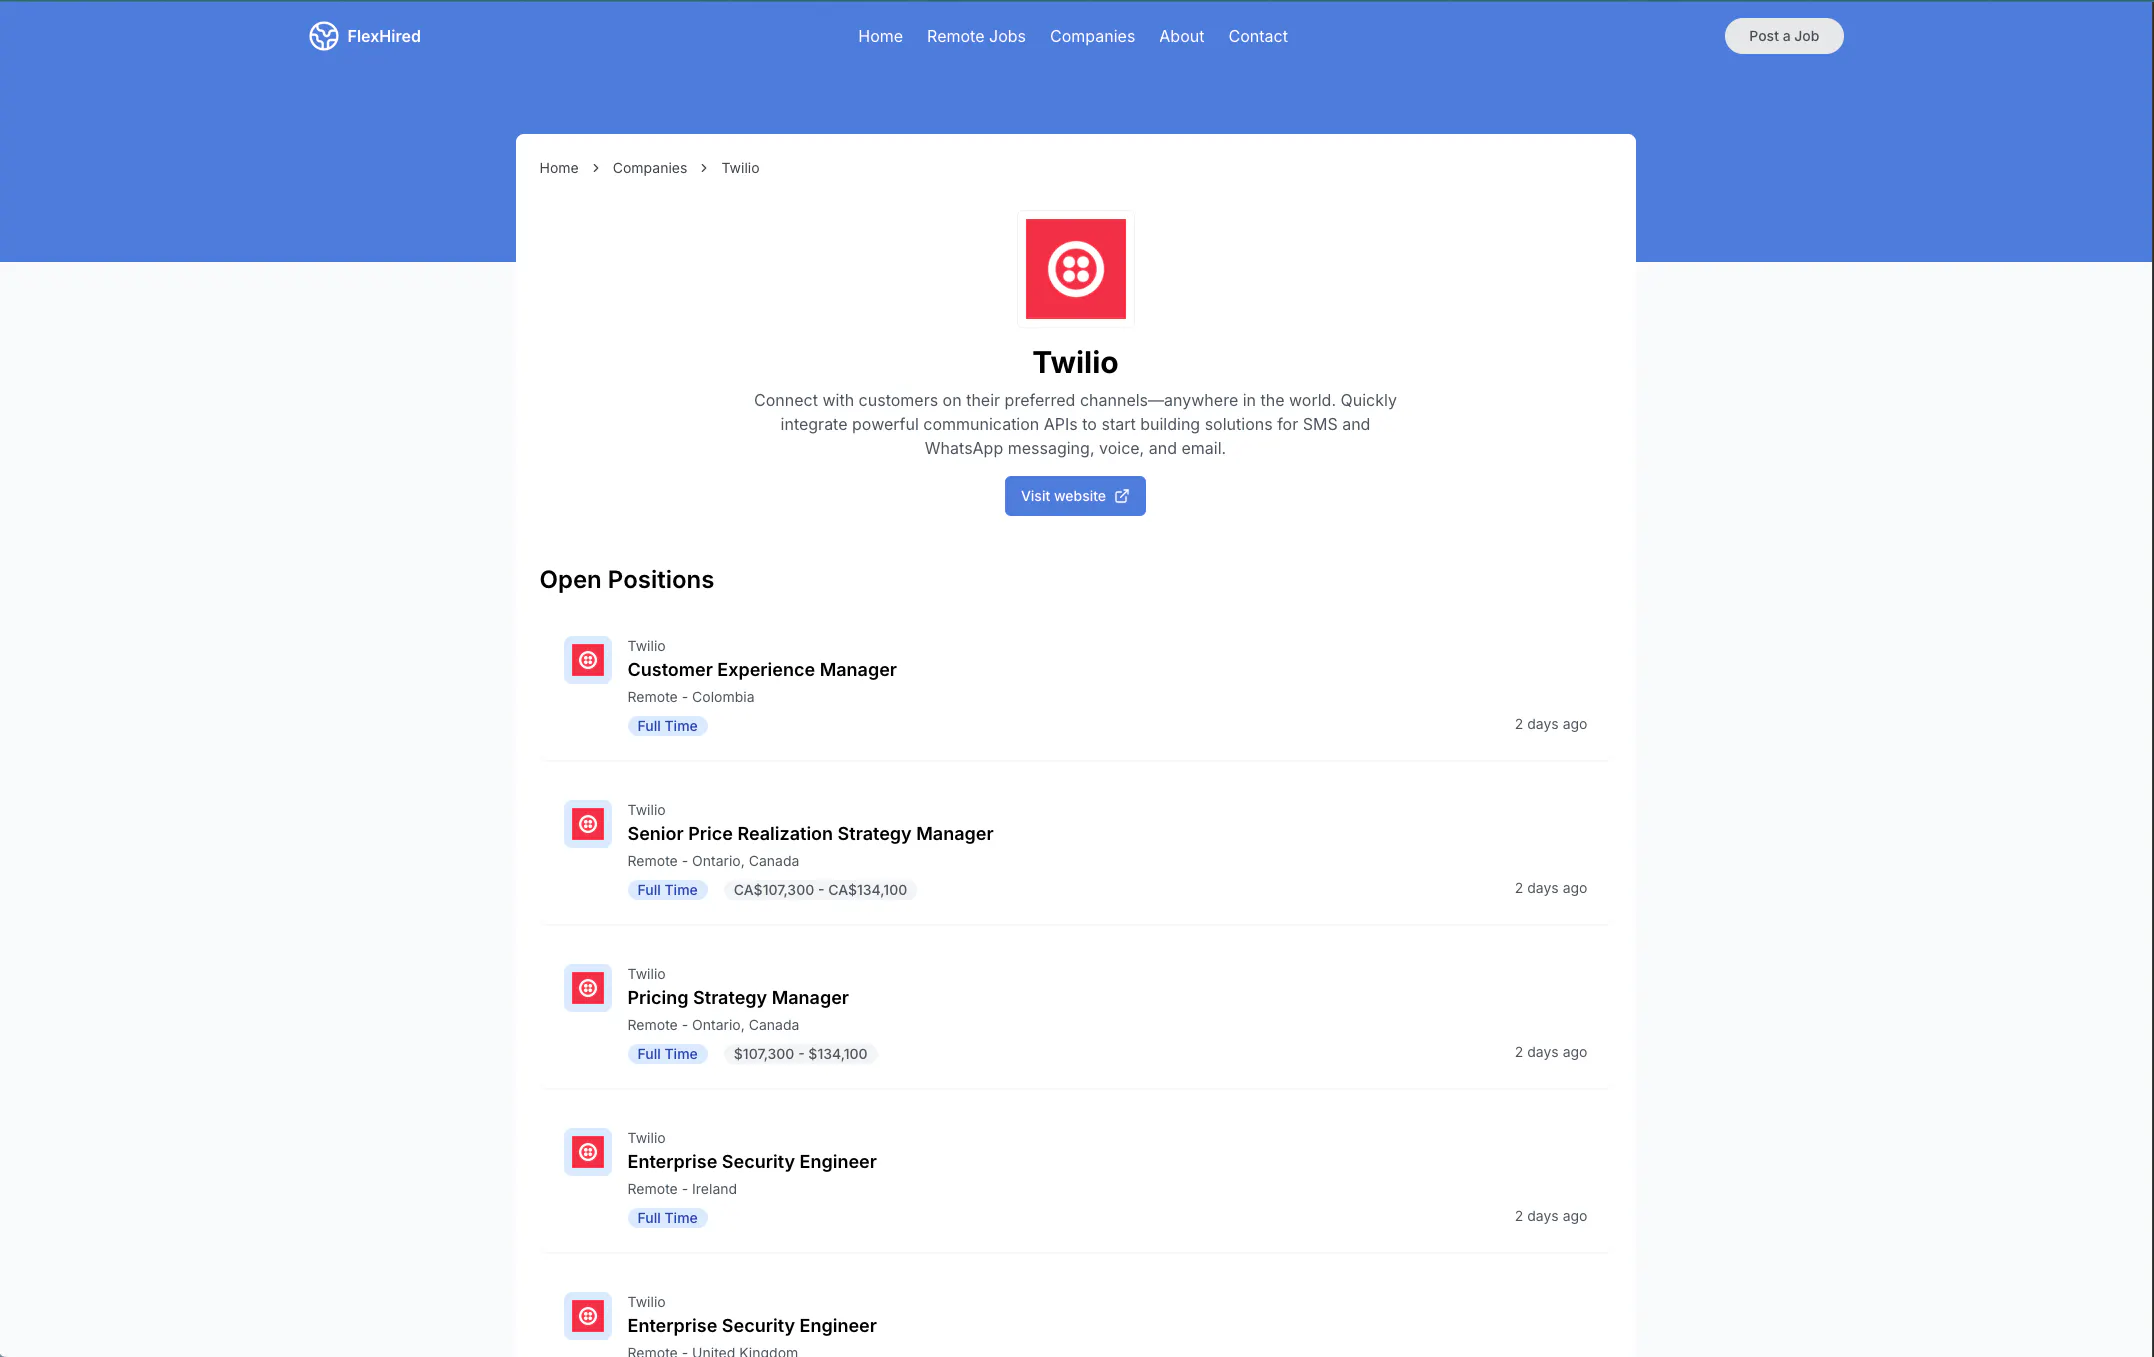Click the Remote - Colombia location text
This screenshot has width=2154, height=1357.
(691, 697)
